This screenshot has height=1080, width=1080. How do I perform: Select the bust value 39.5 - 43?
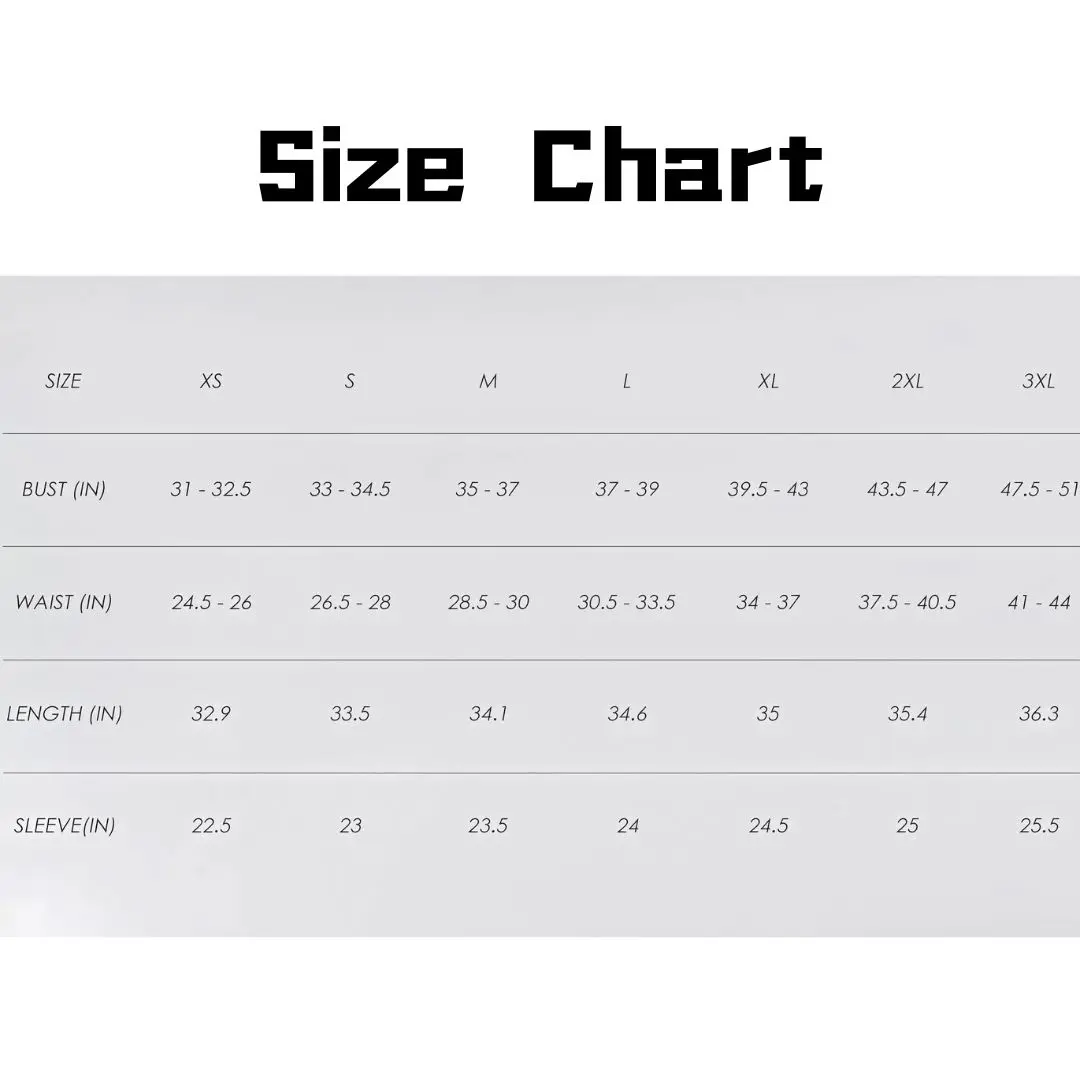pyautogui.click(x=768, y=490)
